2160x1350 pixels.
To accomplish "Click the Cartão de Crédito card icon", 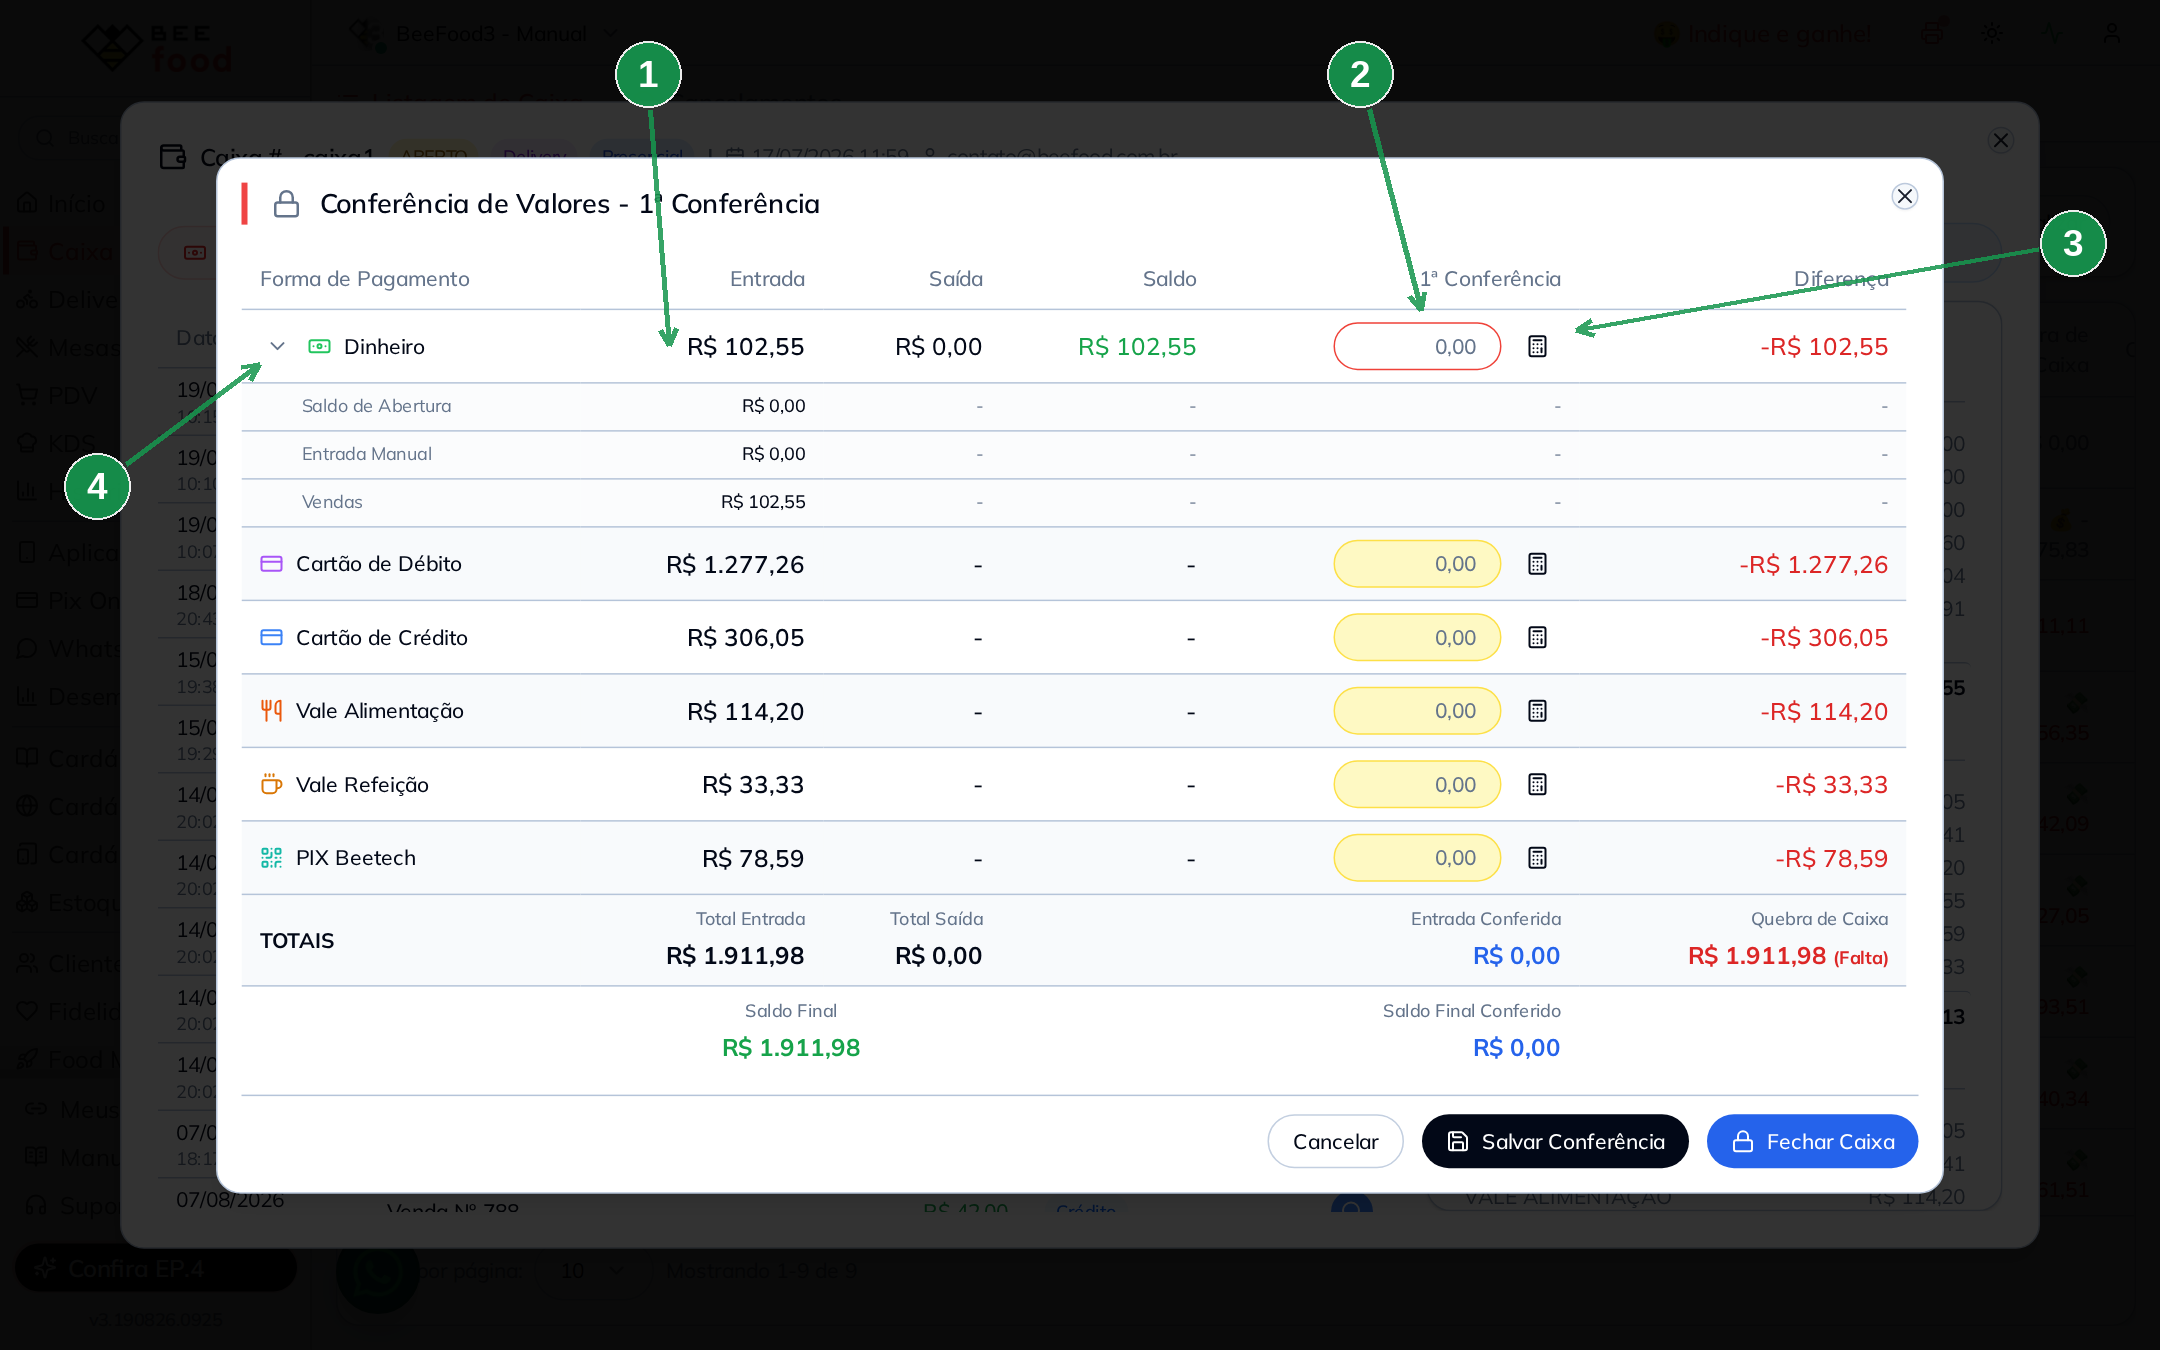I will [x=271, y=637].
